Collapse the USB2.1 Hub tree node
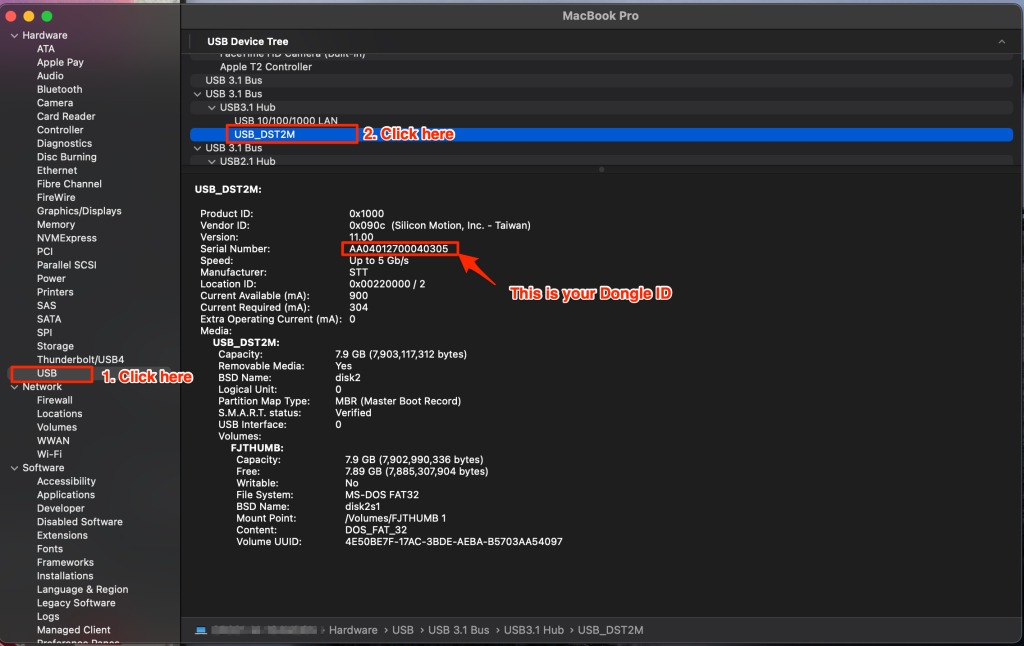This screenshot has width=1024, height=646. click(x=212, y=162)
